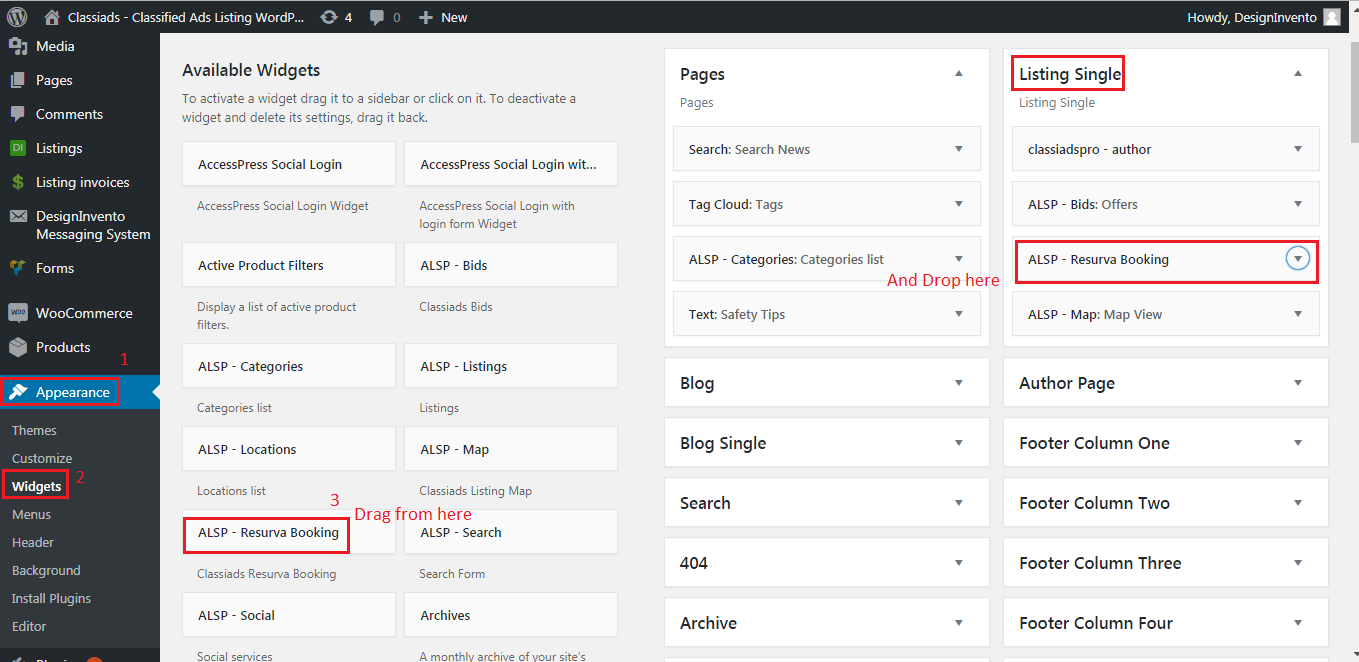Expand the ALSP - Map View widget
This screenshot has width=1359, height=662.
click(x=1297, y=314)
